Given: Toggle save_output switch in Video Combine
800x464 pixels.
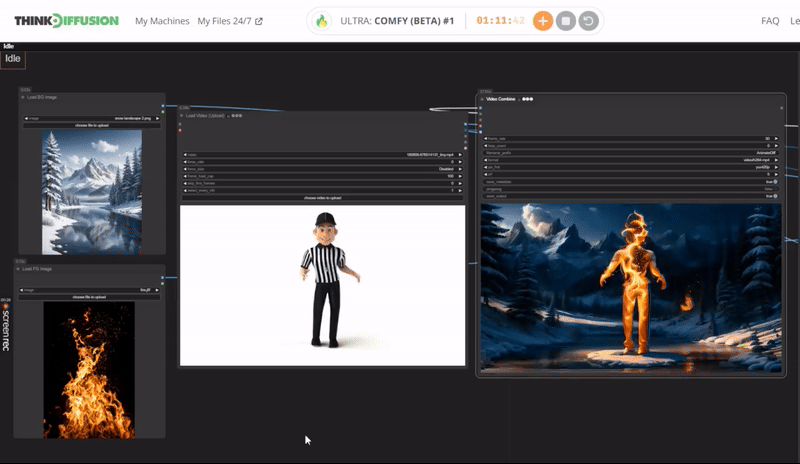Looking at the screenshot, I should pos(775,196).
